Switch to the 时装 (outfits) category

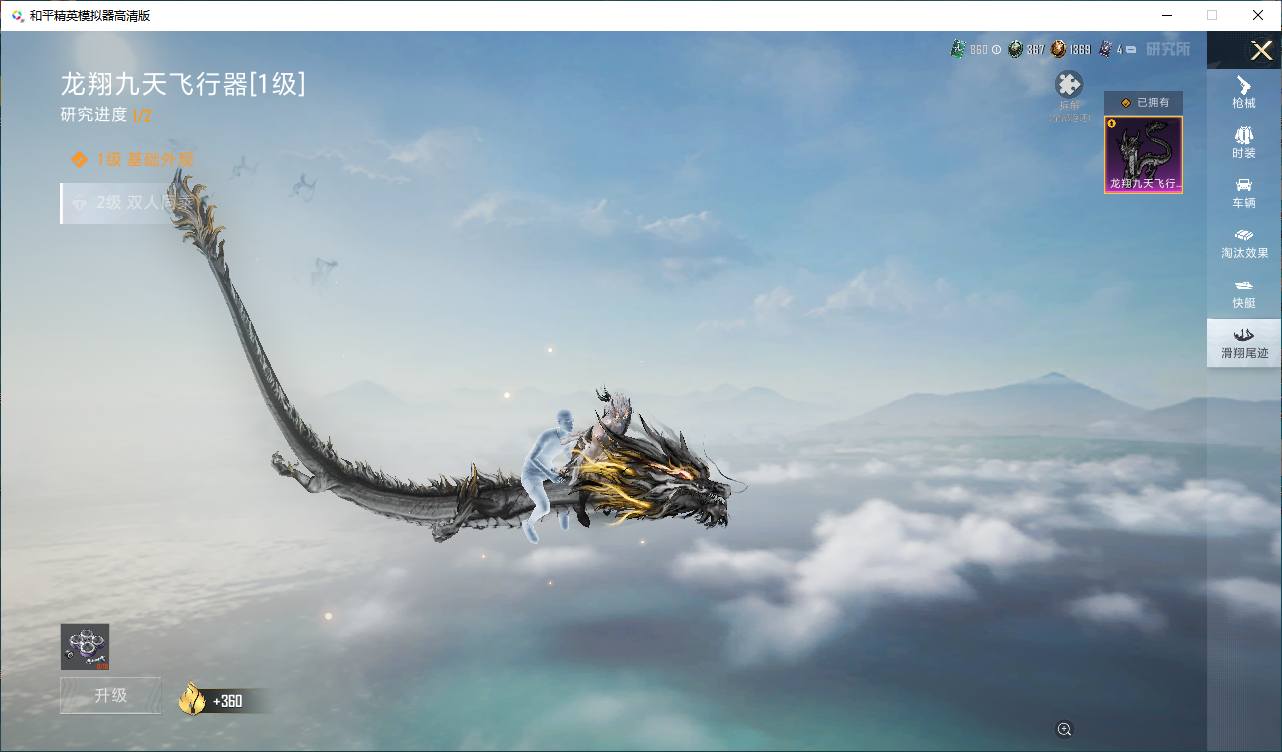click(x=1244, y=142)
